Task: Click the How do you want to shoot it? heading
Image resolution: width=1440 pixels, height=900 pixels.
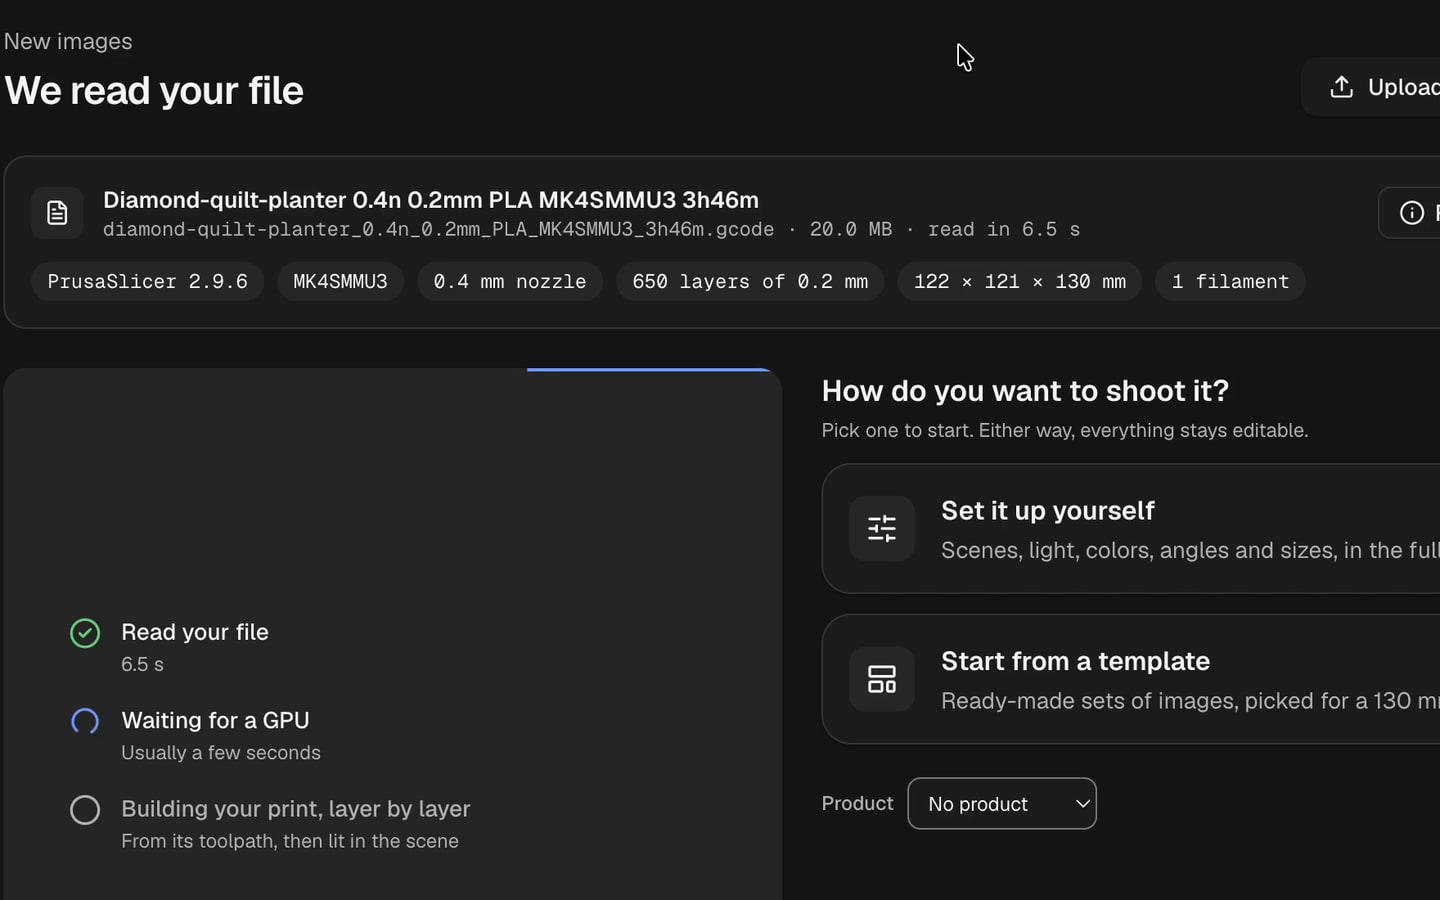Action: (x=1025, y=391)
